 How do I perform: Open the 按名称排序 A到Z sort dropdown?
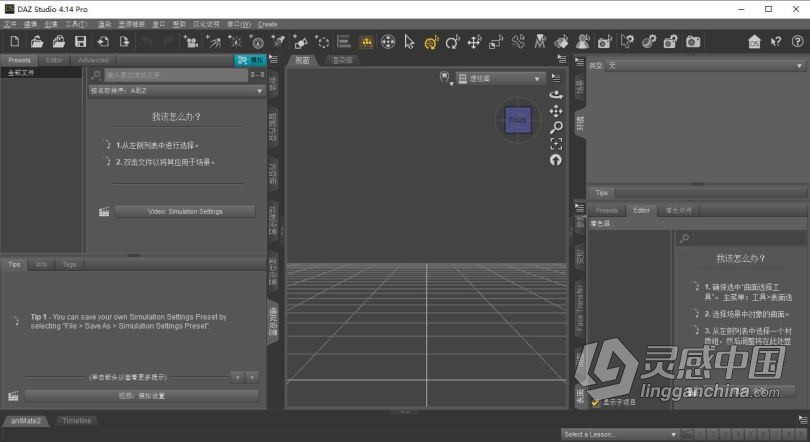point(177,91)
